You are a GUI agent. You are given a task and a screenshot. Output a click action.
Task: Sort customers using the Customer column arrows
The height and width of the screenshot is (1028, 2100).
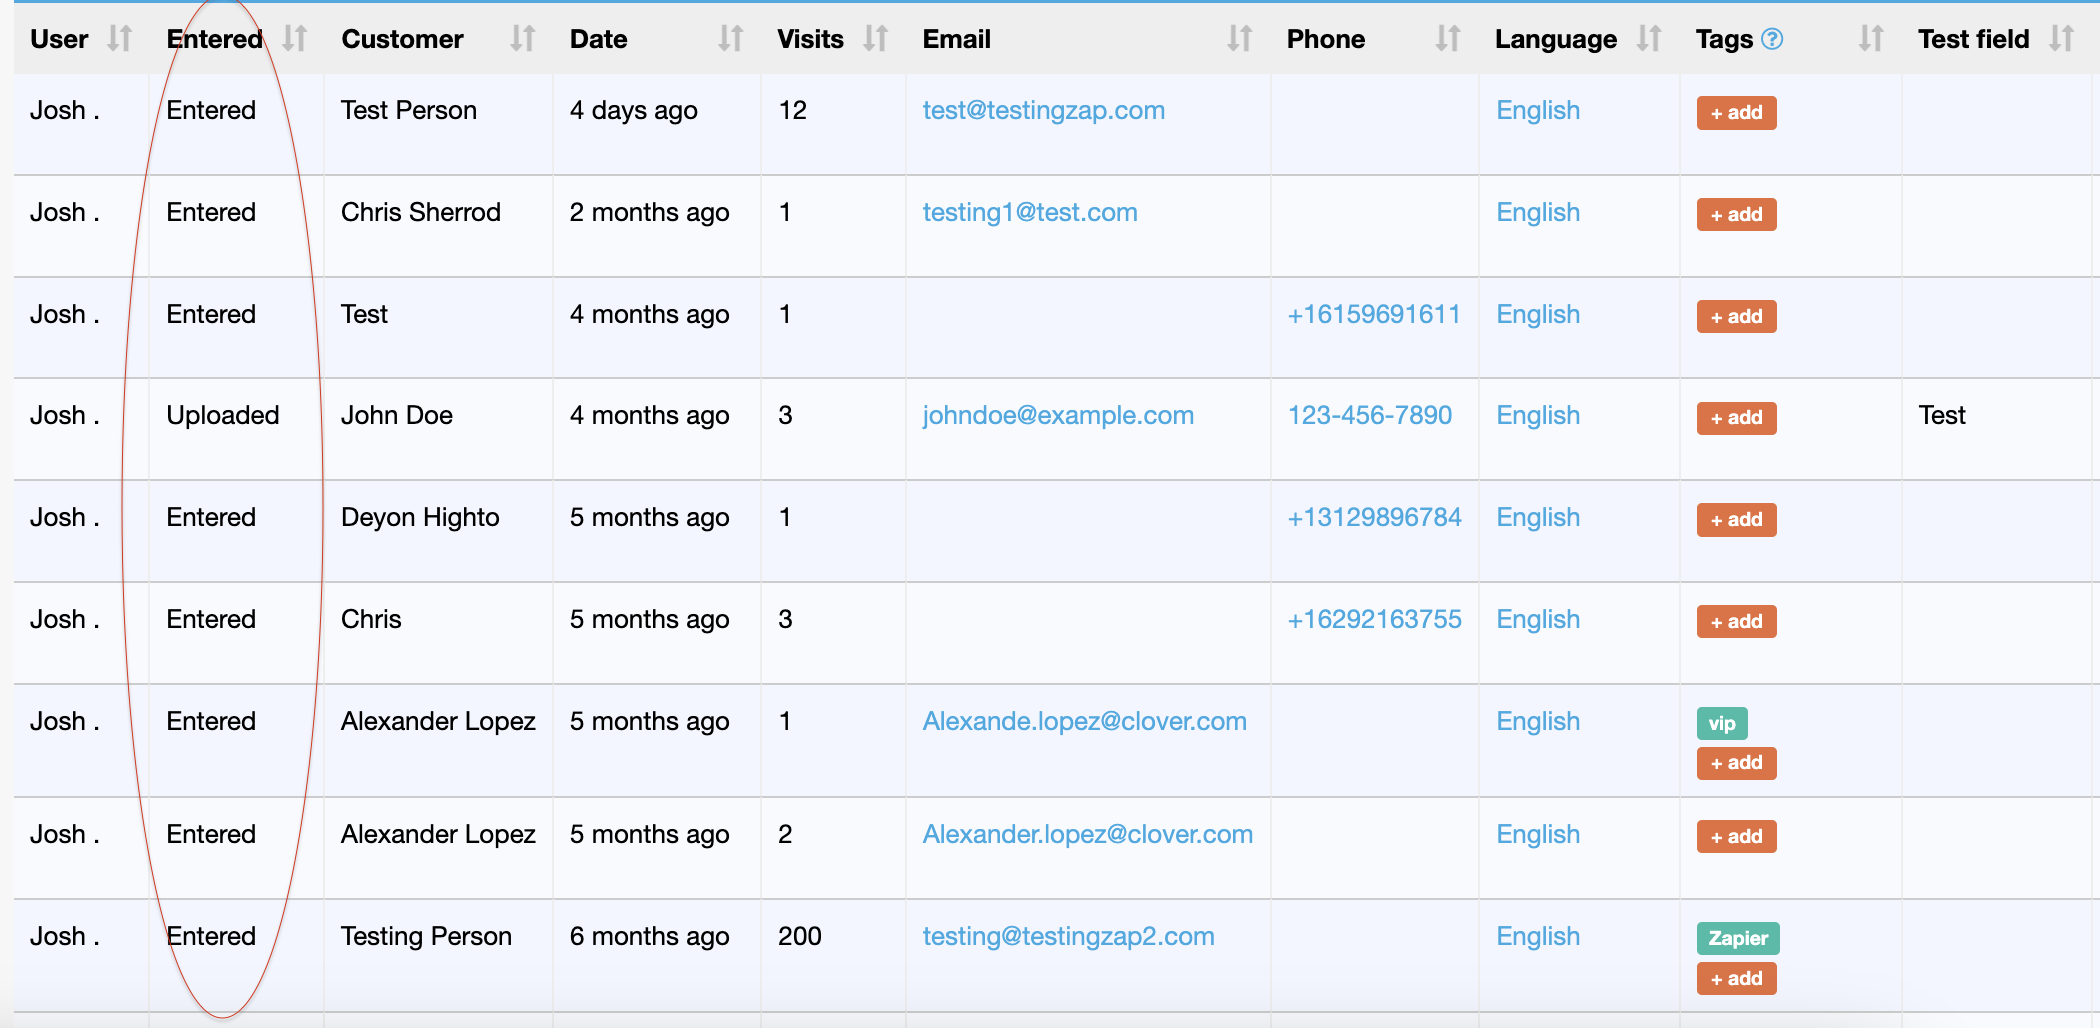click(522, 39)
